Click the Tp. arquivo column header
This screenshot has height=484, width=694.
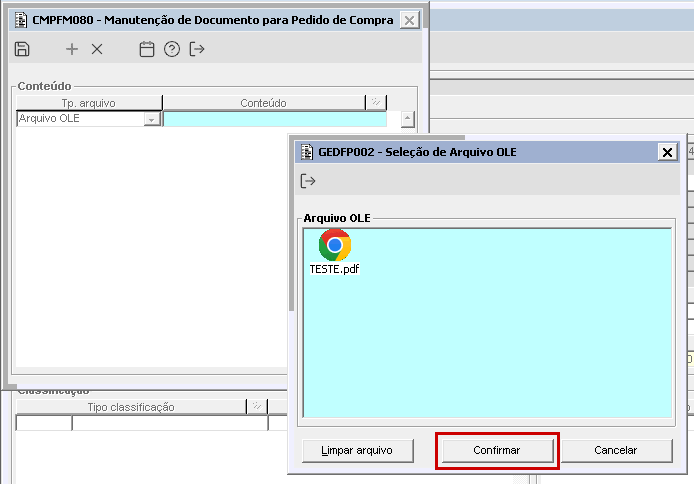89,103
